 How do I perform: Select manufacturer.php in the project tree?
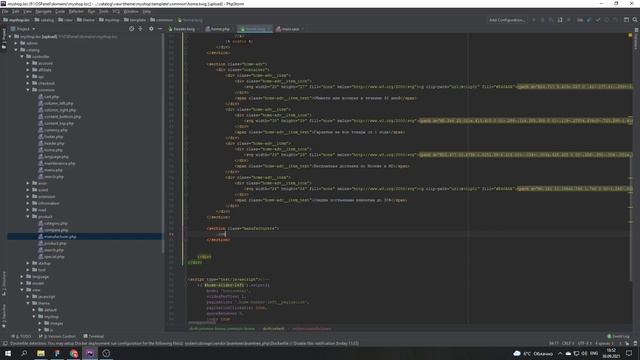[57, 237]
